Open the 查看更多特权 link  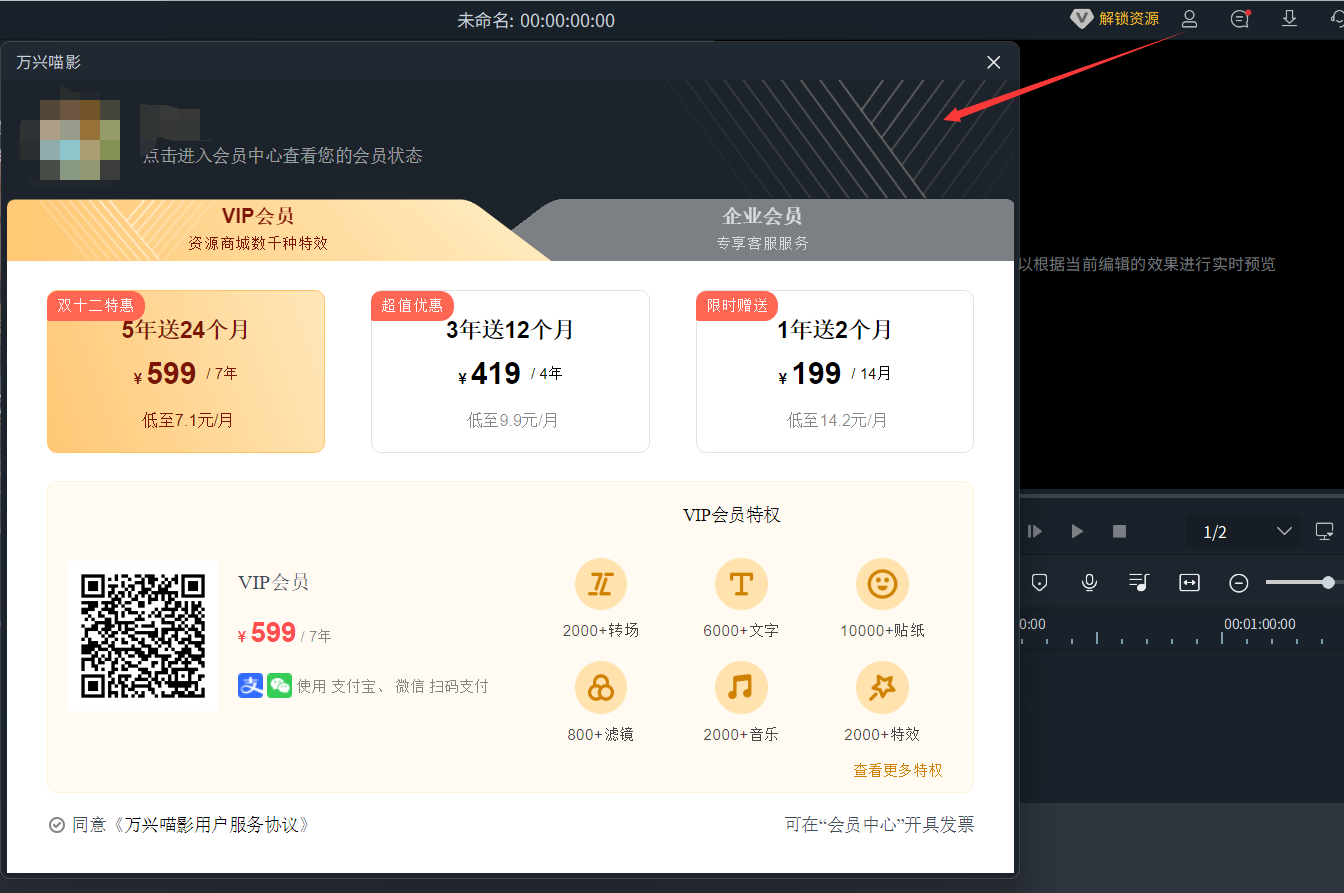898,770
